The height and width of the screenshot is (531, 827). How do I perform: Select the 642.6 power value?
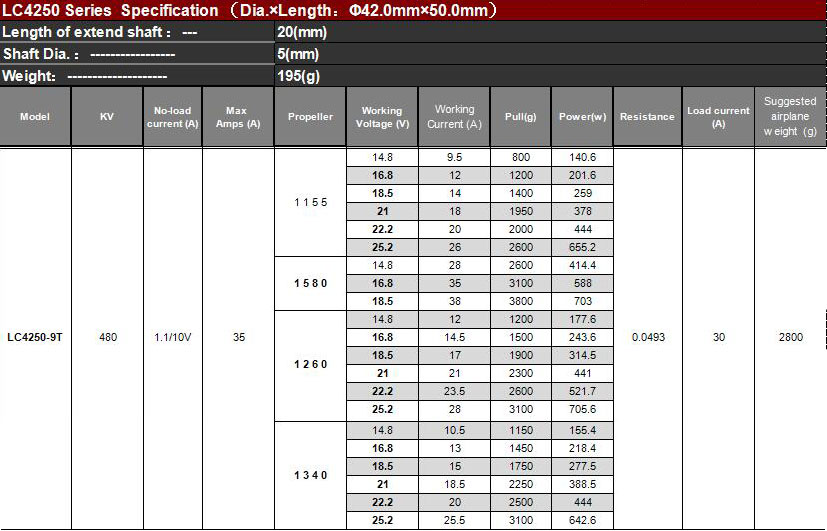click(582, 520)
